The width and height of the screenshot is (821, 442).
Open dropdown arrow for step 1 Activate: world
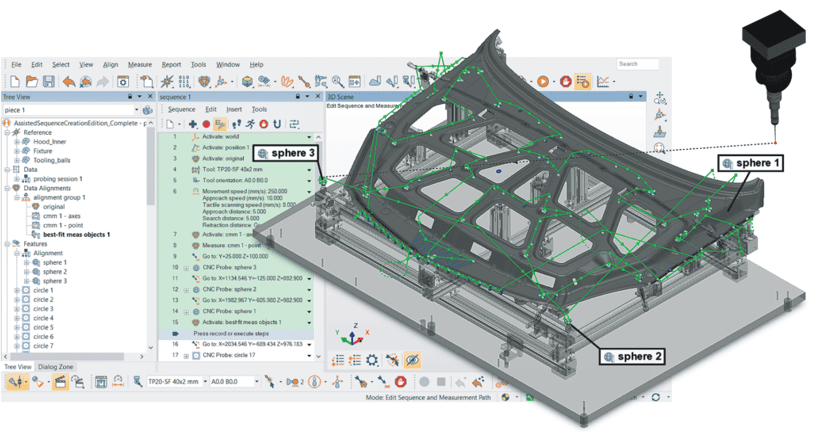coord(309,137)
